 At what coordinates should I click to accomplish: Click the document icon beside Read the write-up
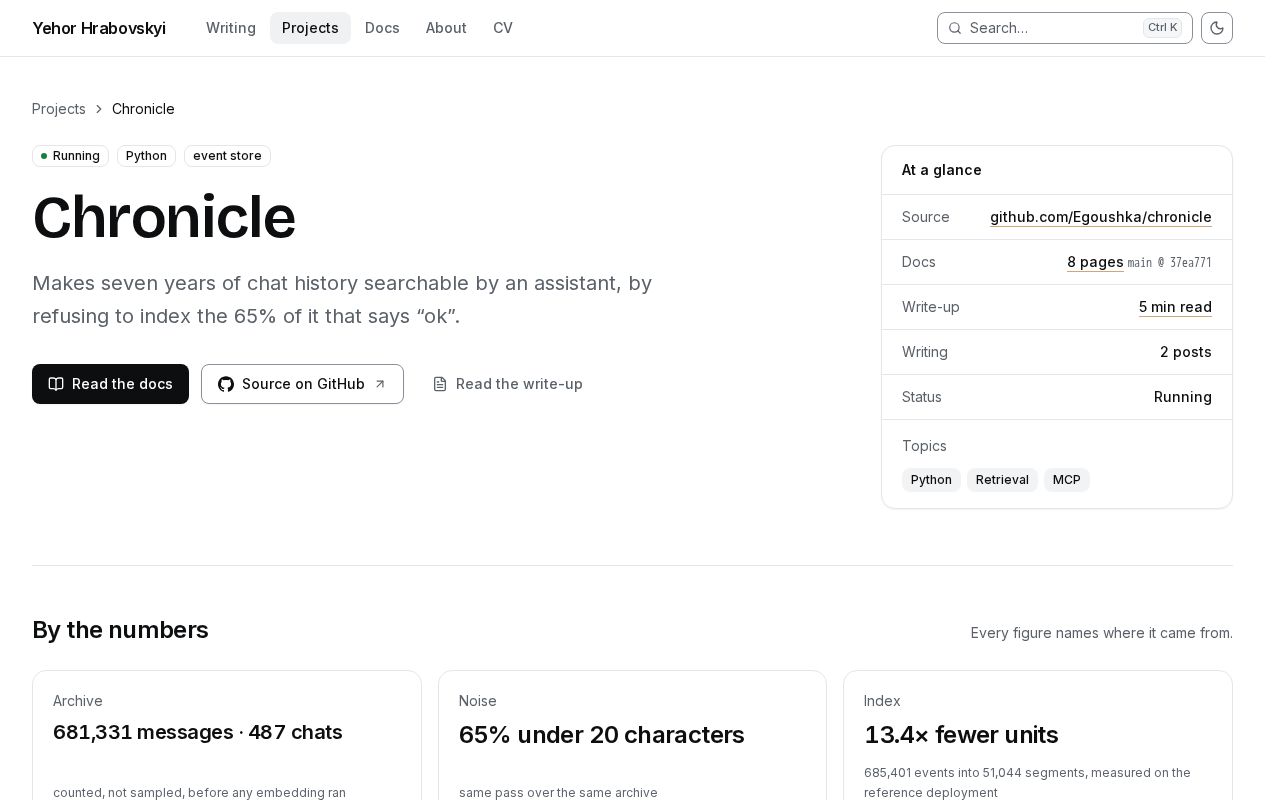tap(440, 384)
